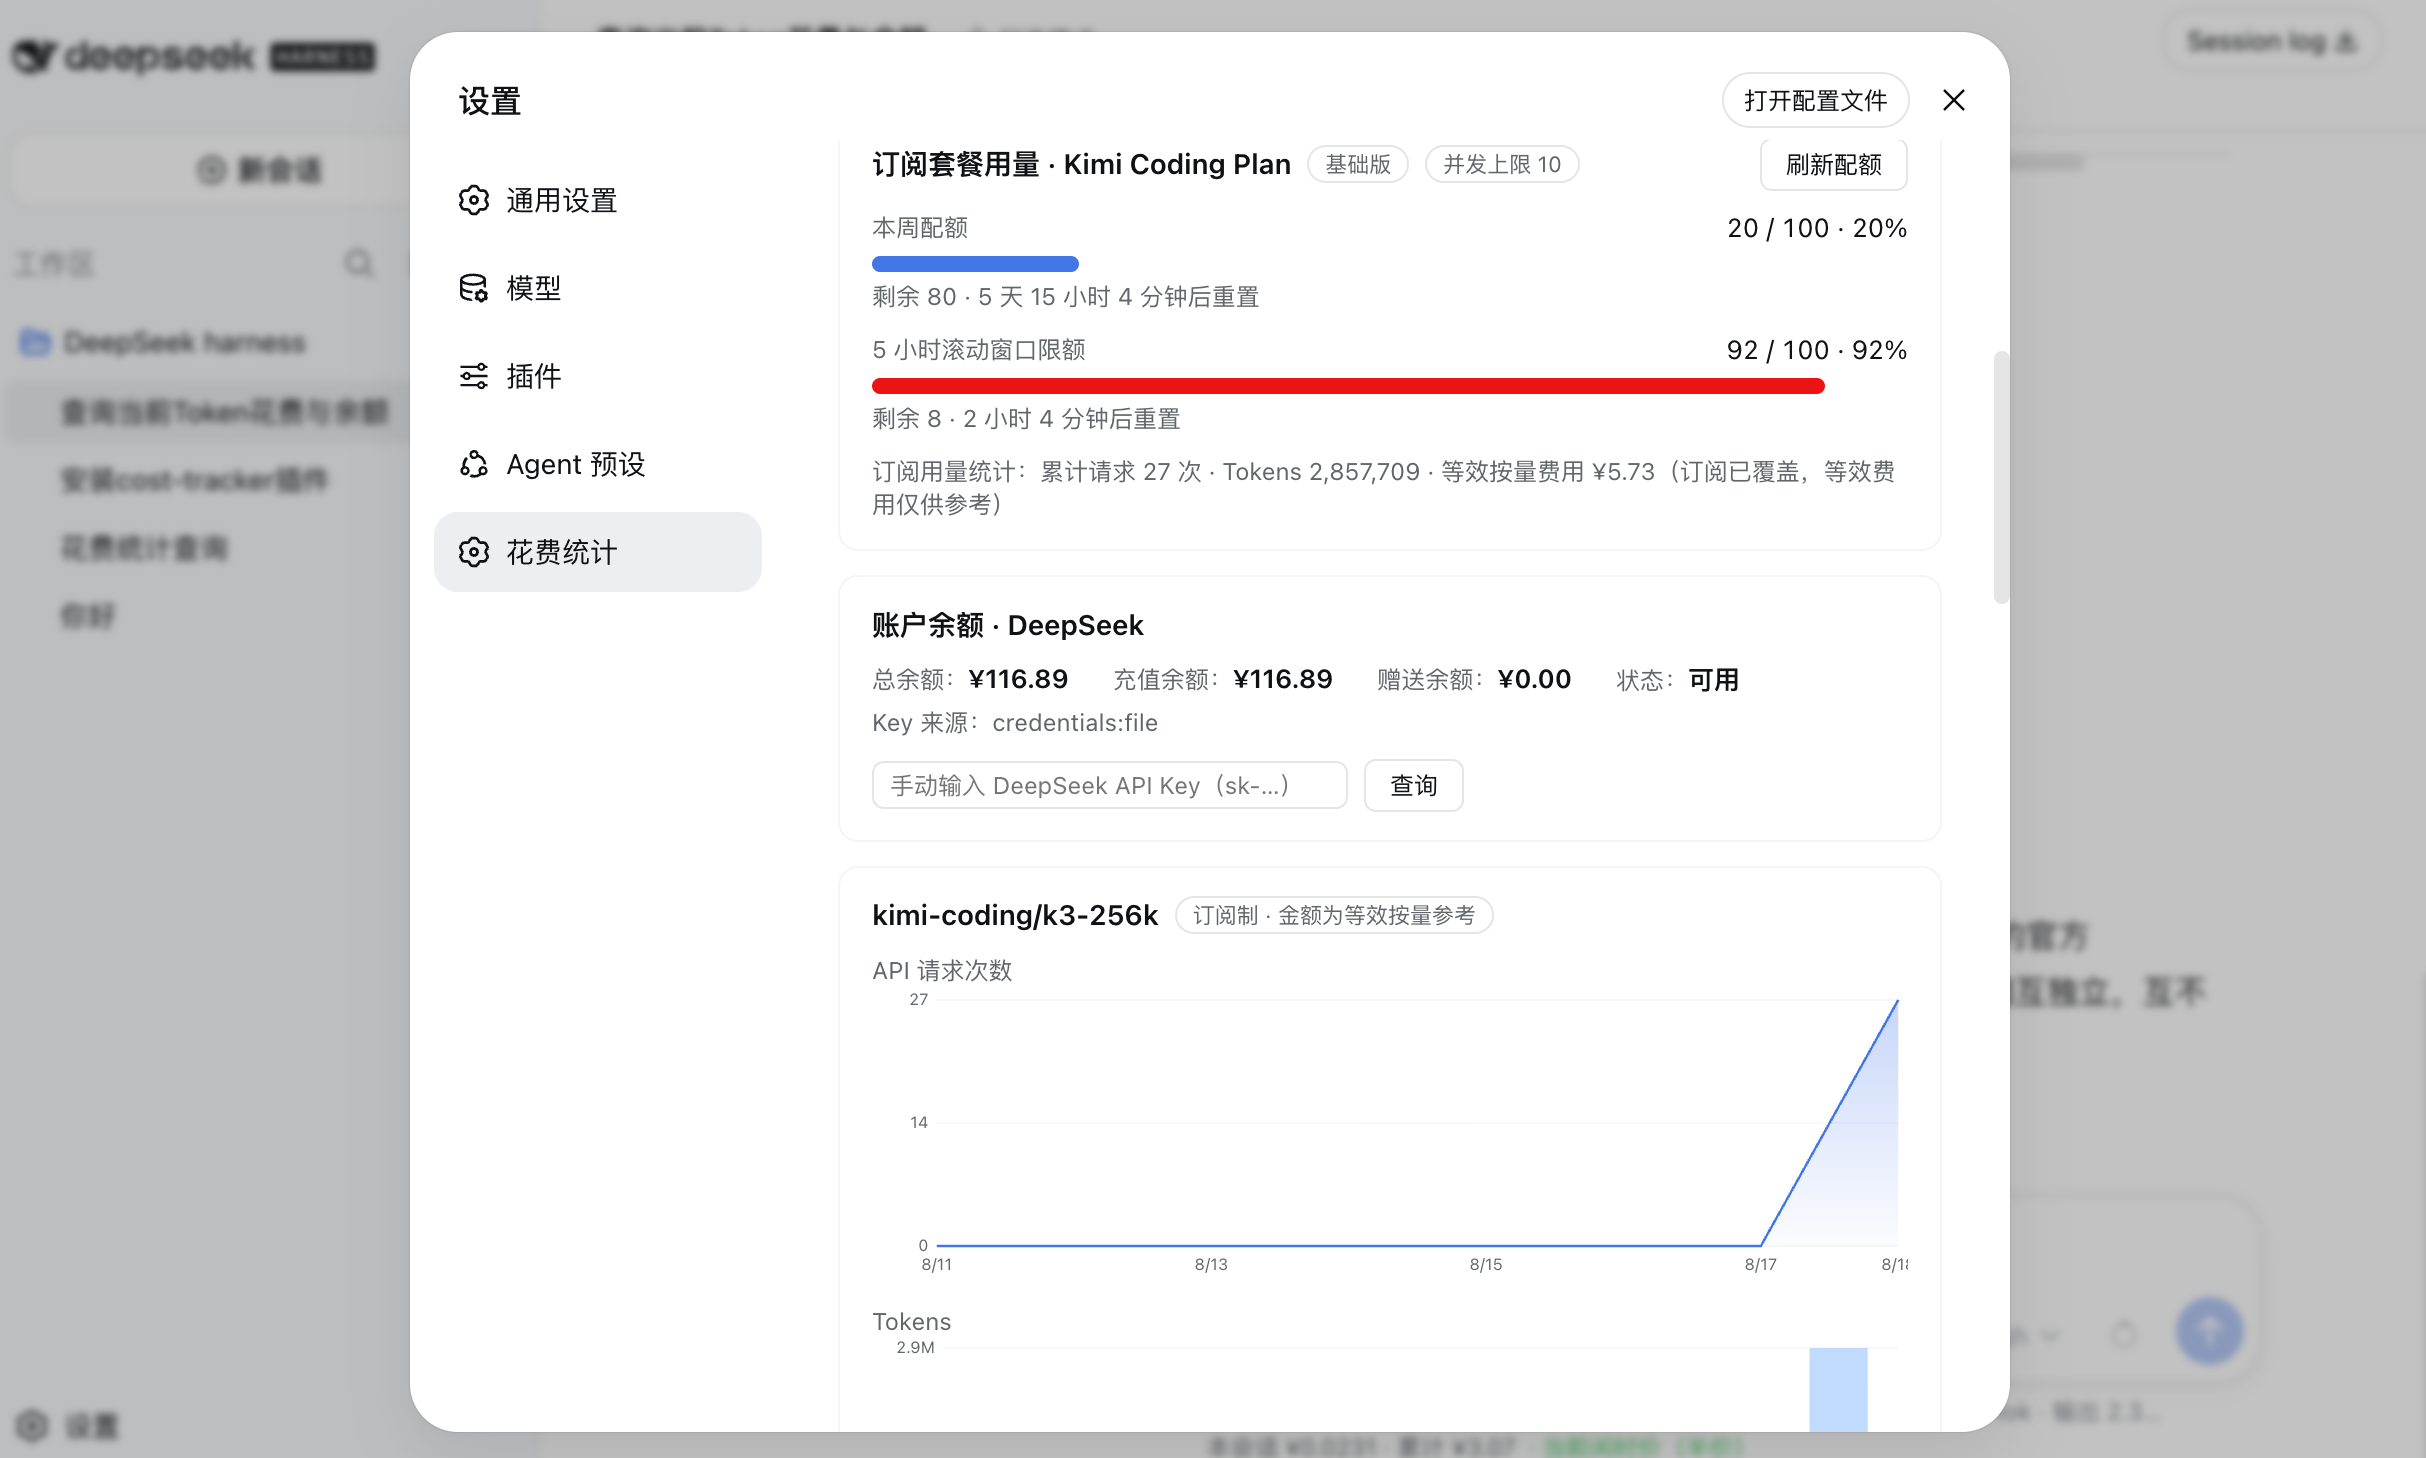This screenshot has width=2426, height=1458.
Task: Click the settings dialog vertical scrollbar
Action: point(2000,477)
